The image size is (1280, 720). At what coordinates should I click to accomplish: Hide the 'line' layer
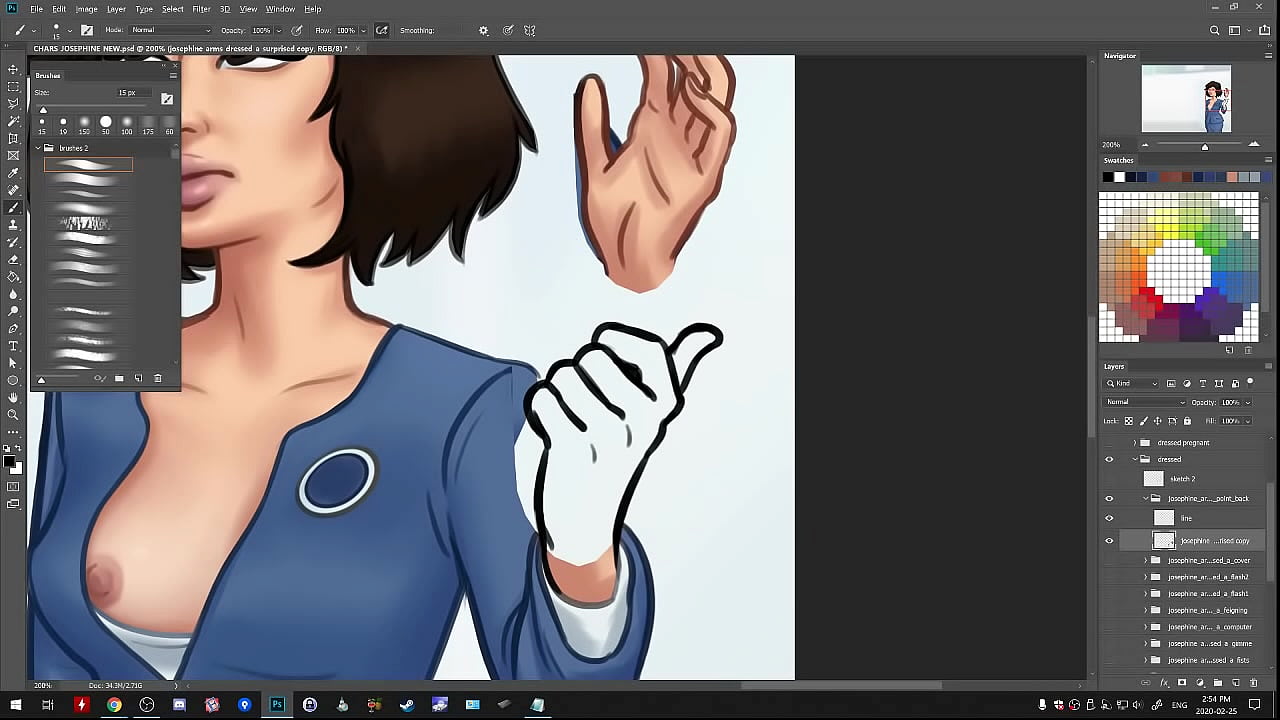1108,518
